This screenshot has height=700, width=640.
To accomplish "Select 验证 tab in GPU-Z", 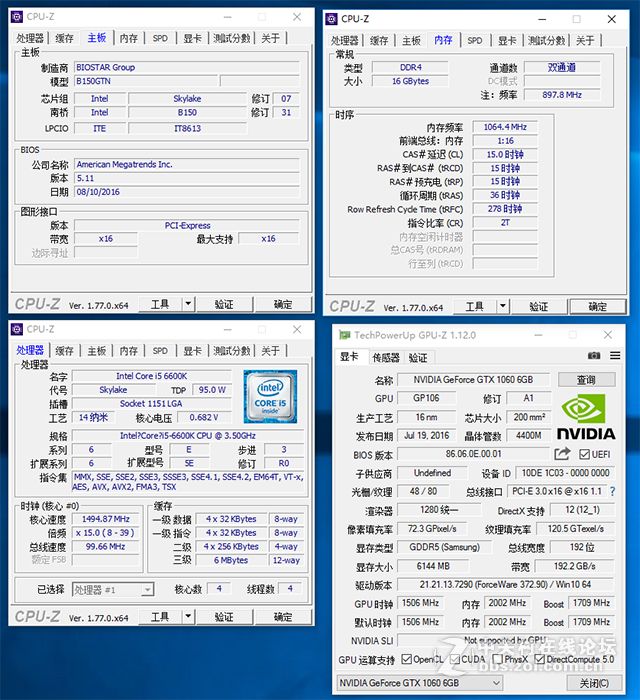I will (x=418, y=358).
